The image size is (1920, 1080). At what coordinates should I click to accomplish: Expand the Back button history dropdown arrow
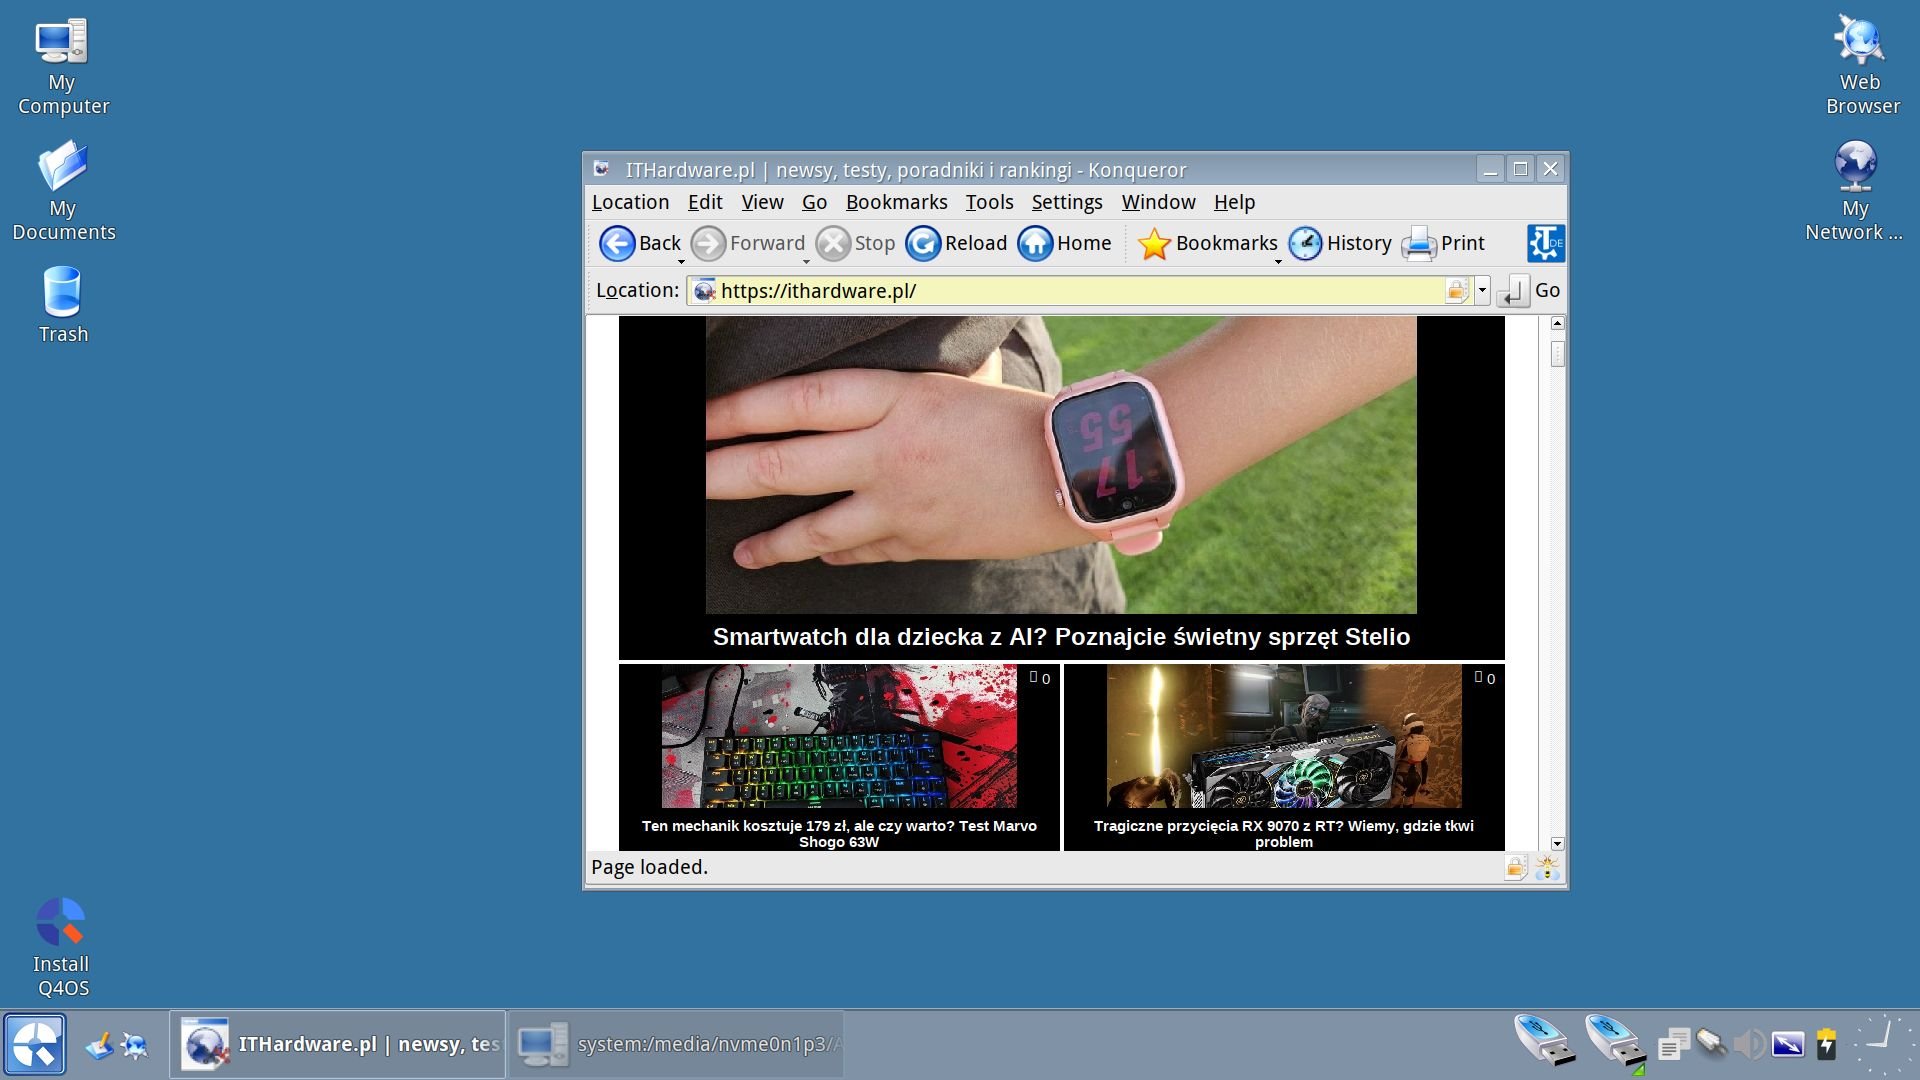(x=681, y=262)
